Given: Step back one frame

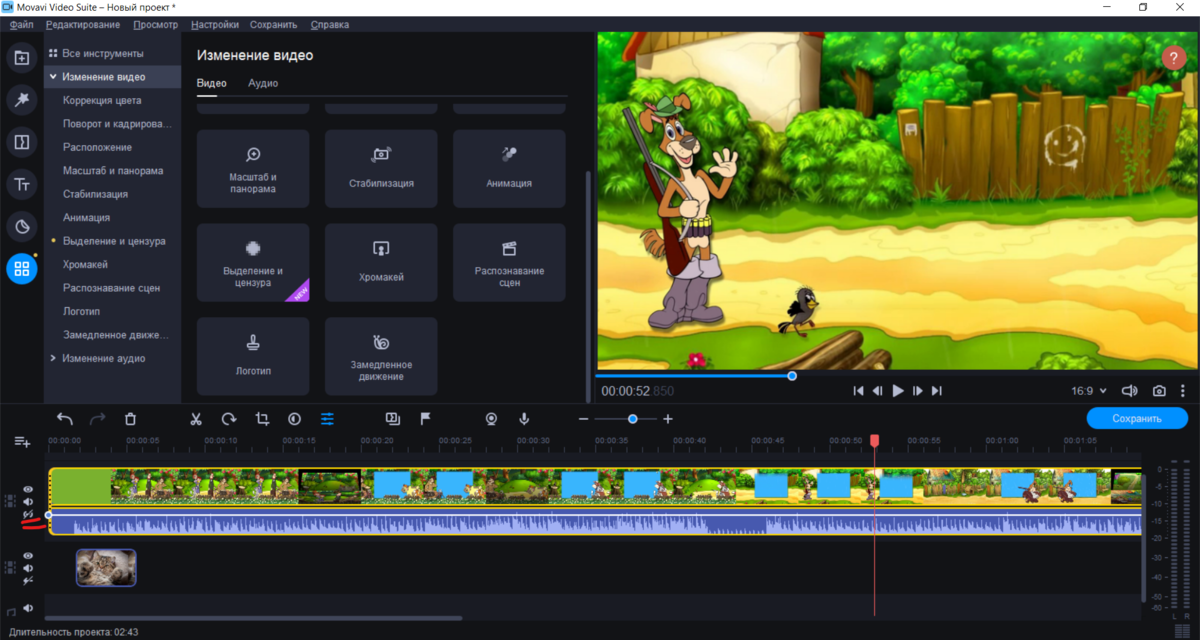Looking at the screenshot, I should (878, 391).
